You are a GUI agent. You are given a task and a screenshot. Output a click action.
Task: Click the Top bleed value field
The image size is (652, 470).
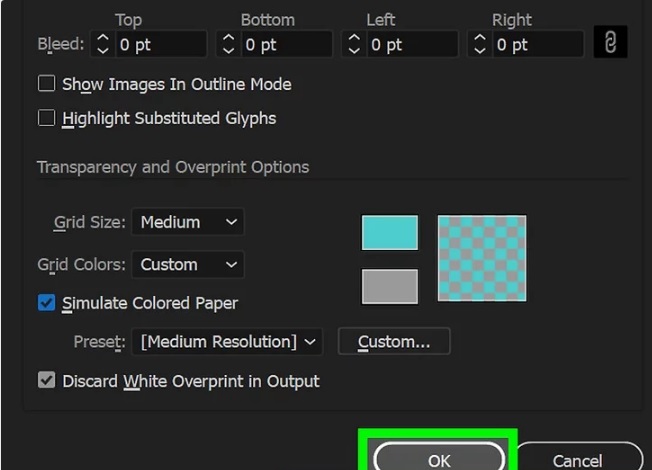161,44
